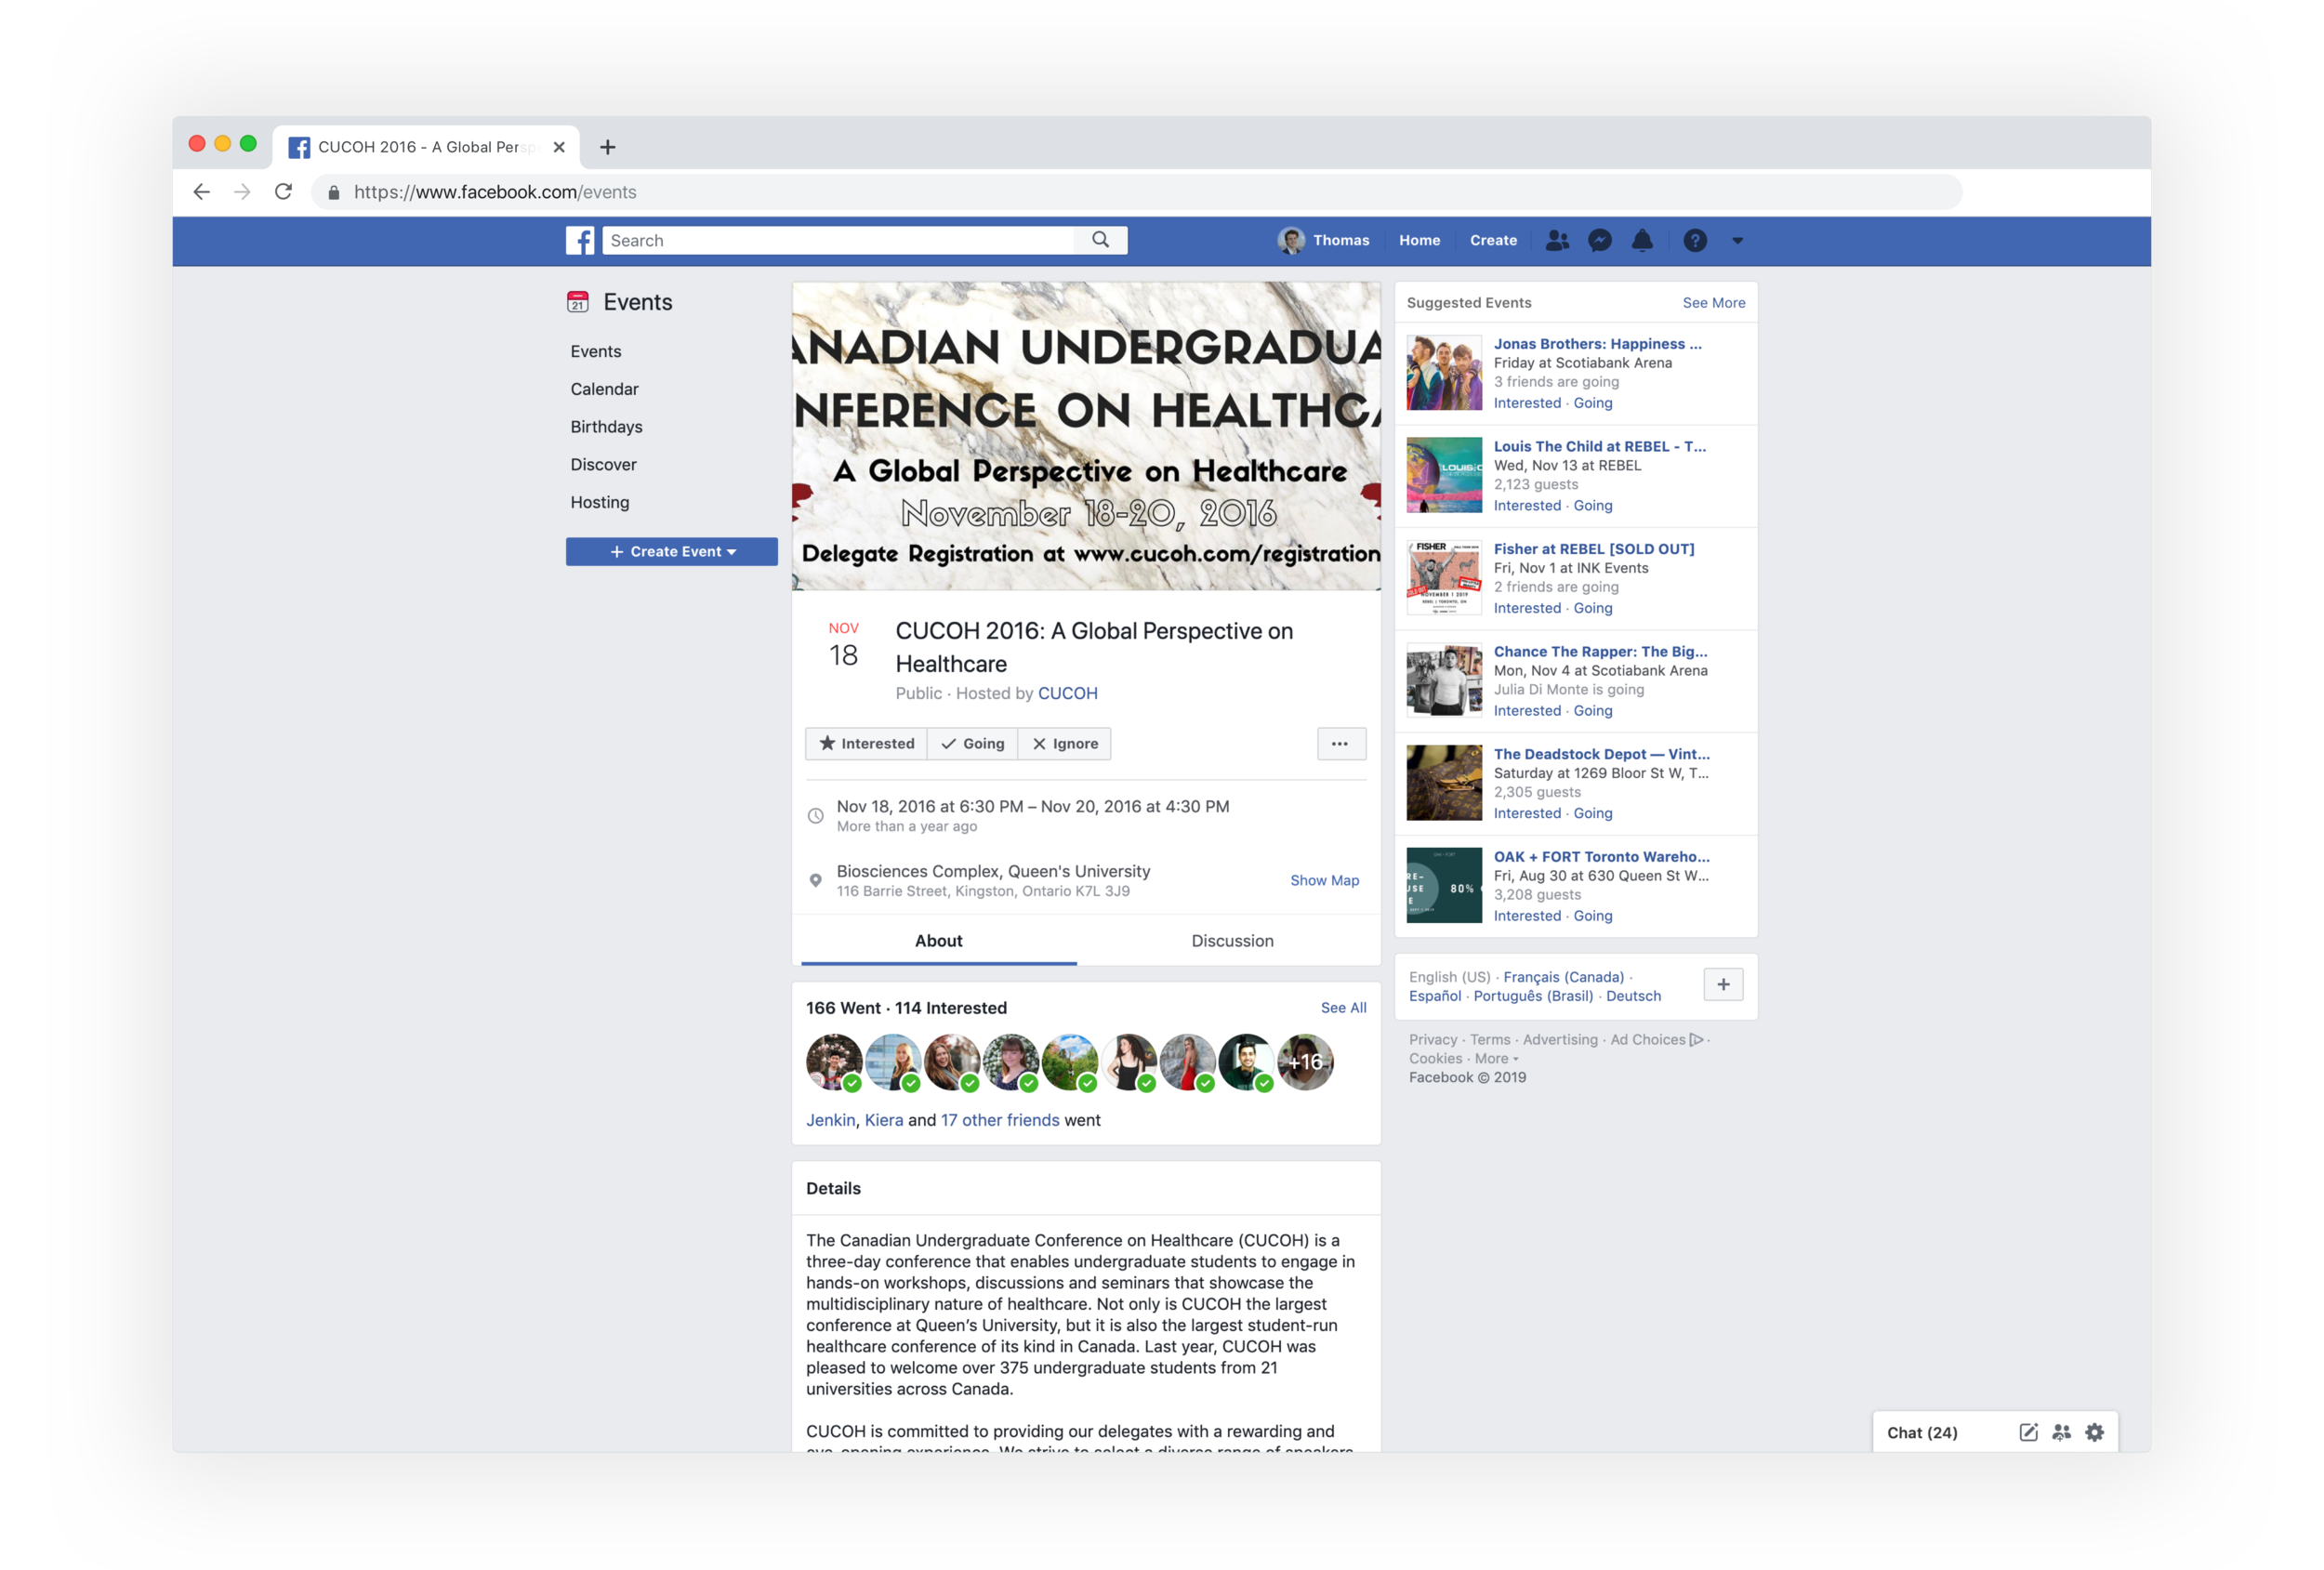Image resolution: width=2324 pixels, height=1570 pixels.
Task: Compose a new chat message
Action: pyautogui.click(x=2028, y=1433)
